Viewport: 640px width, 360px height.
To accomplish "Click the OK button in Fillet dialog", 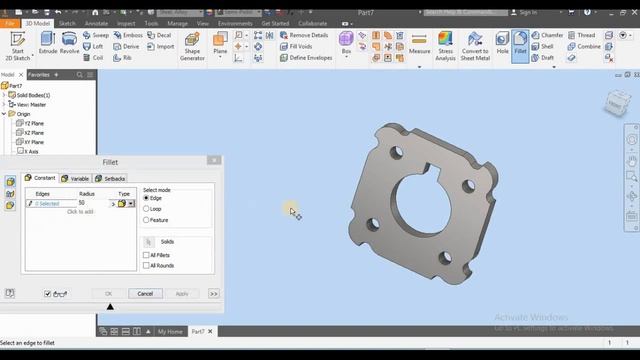I will 108,294.
